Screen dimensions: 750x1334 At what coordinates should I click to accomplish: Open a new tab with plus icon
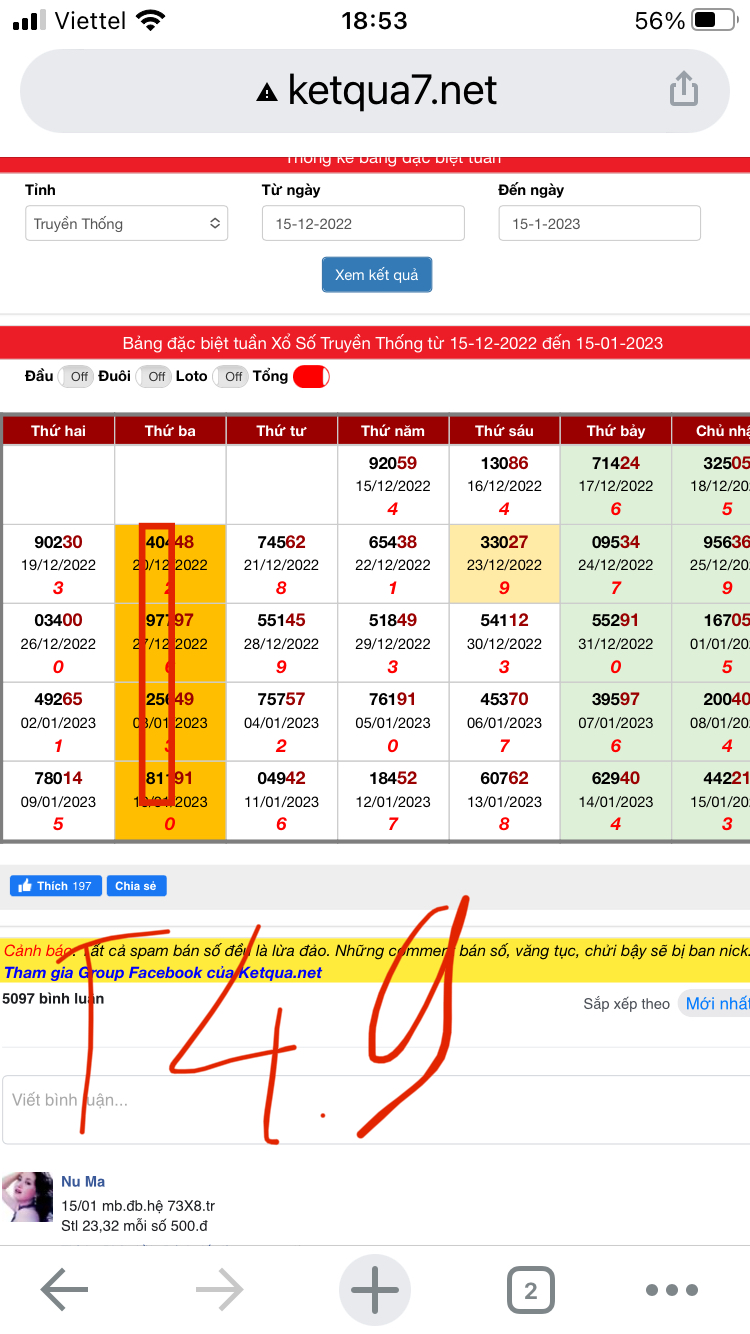(375, 1290)
